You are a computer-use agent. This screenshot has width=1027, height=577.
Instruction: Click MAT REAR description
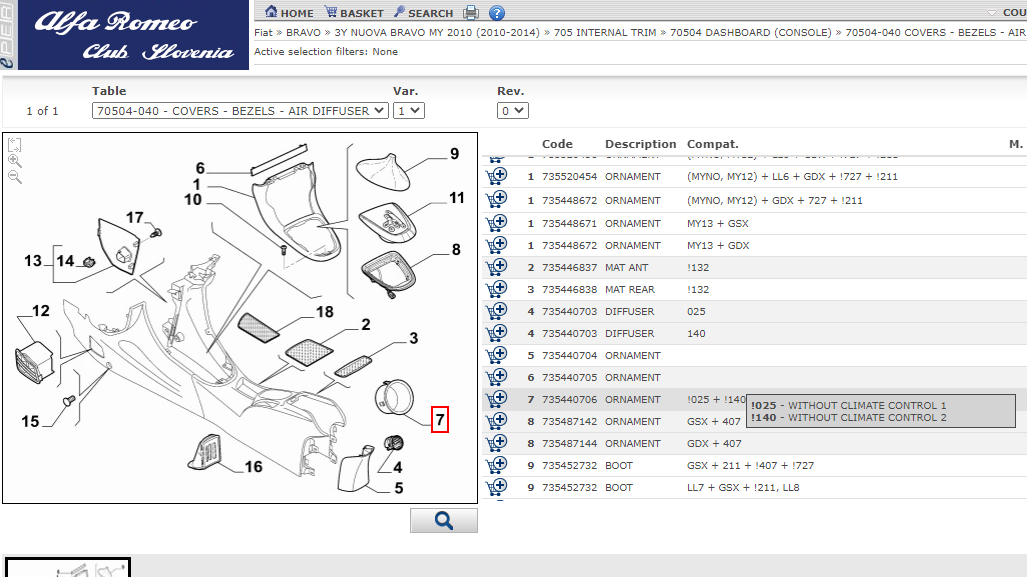point(629,289)
